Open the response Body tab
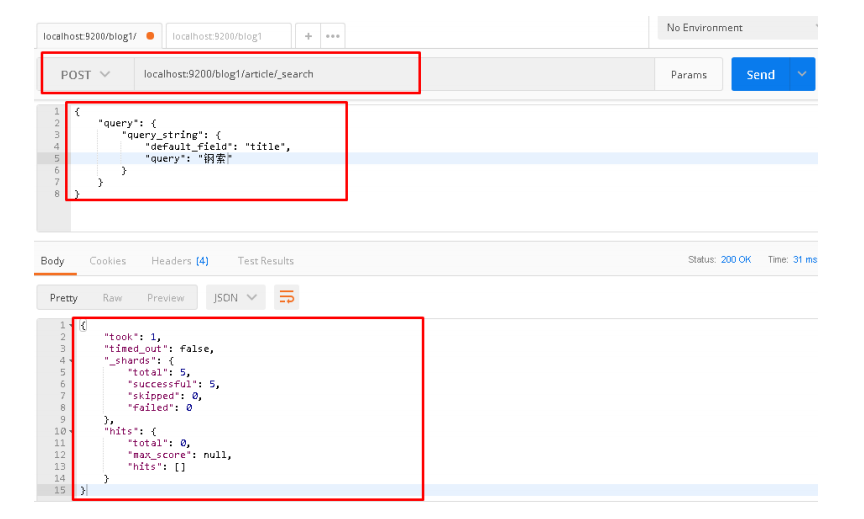This screenshot has width=864, height=519. coord(52,261)
